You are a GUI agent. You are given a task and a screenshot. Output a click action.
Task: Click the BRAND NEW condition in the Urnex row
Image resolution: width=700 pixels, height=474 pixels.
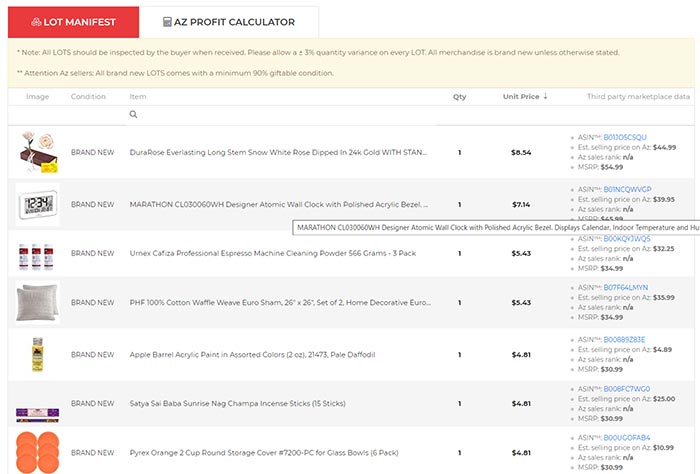pyautogui.click(x=92, y=253)
